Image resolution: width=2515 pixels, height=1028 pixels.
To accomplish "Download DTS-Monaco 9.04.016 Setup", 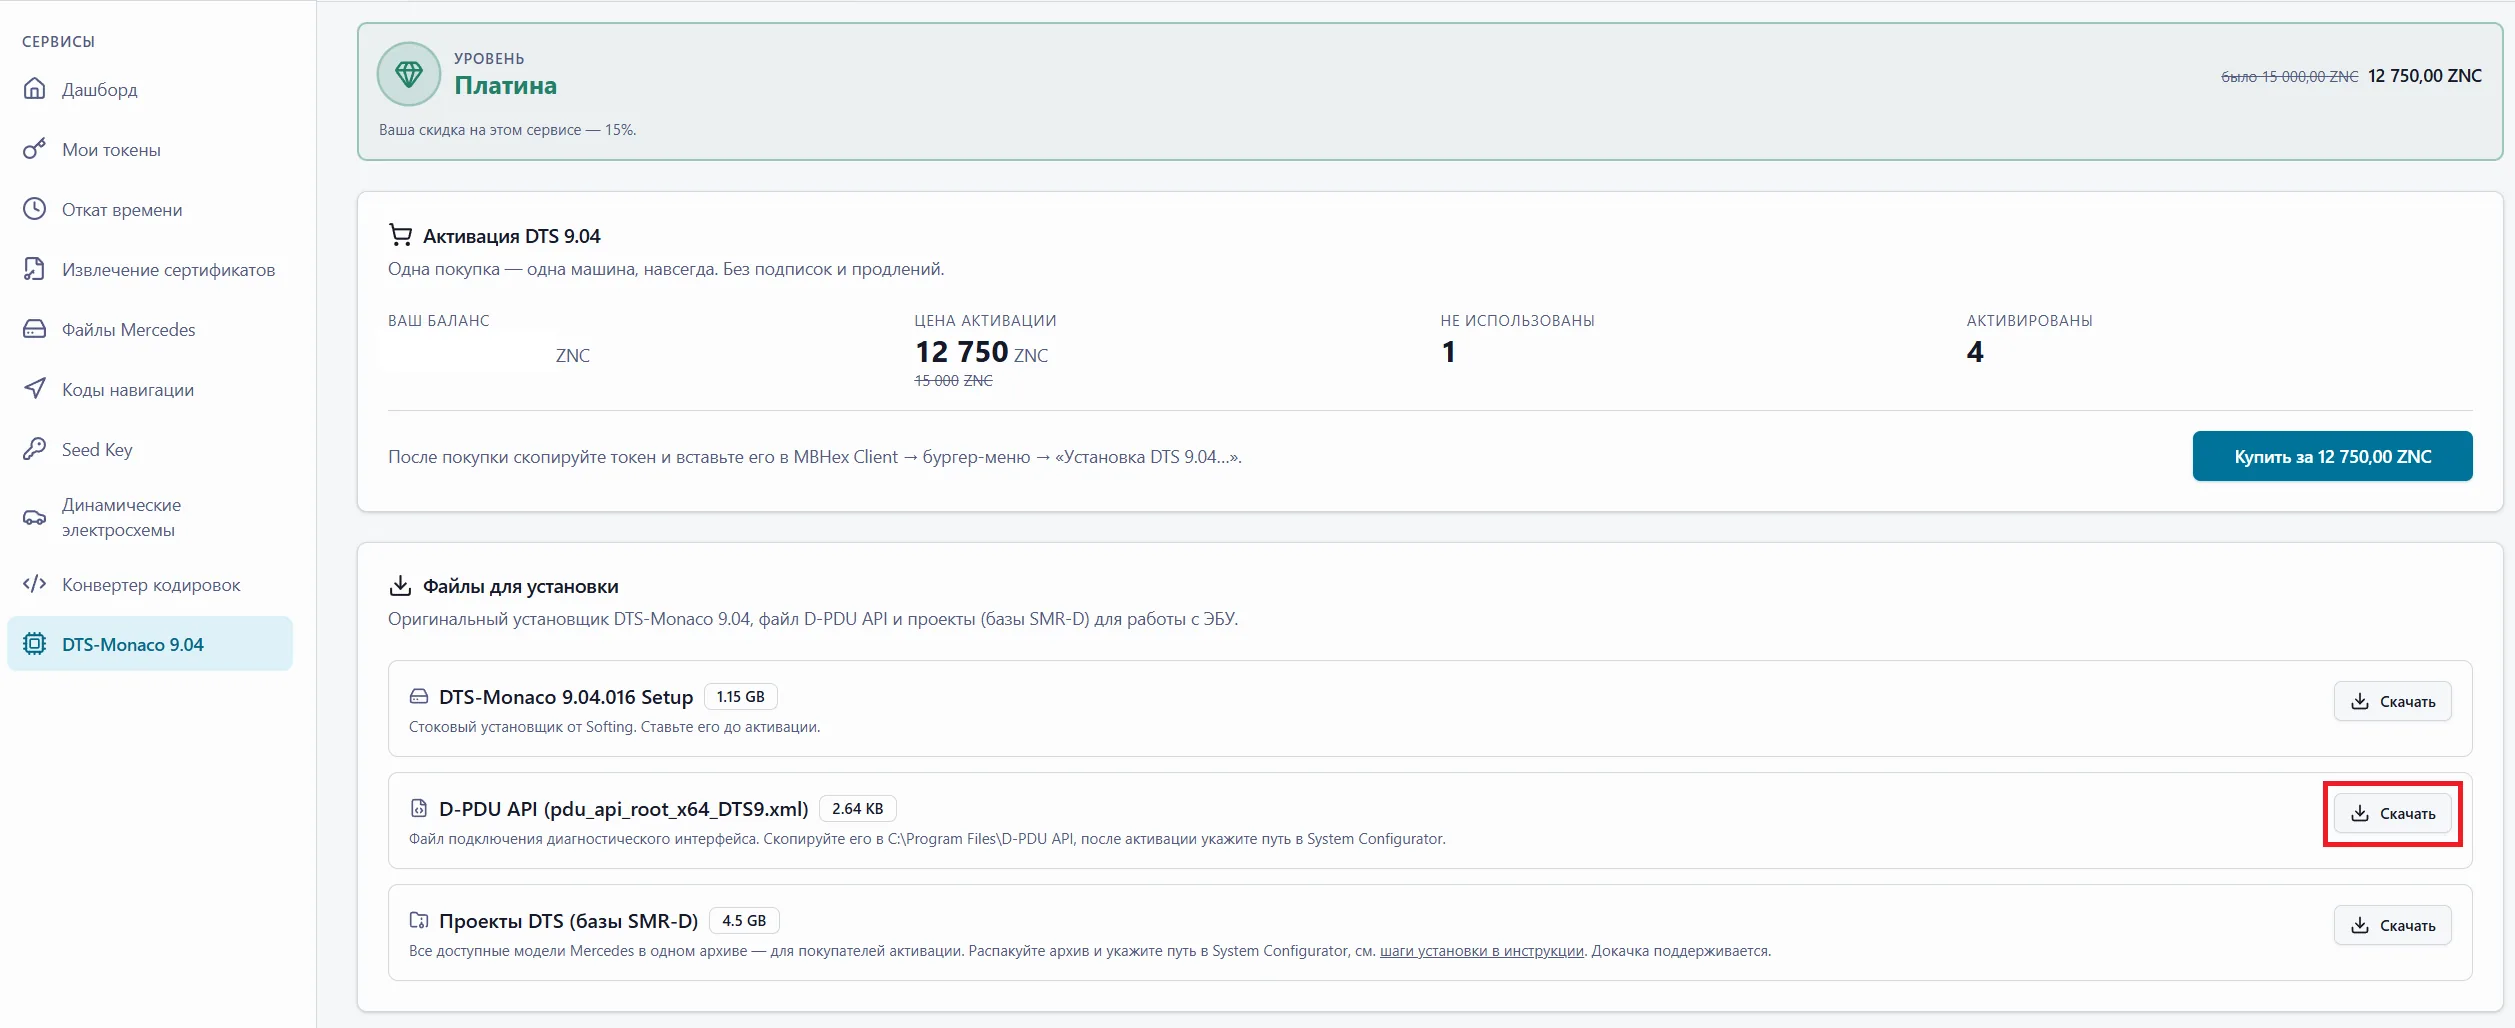I will [2392, 701].
